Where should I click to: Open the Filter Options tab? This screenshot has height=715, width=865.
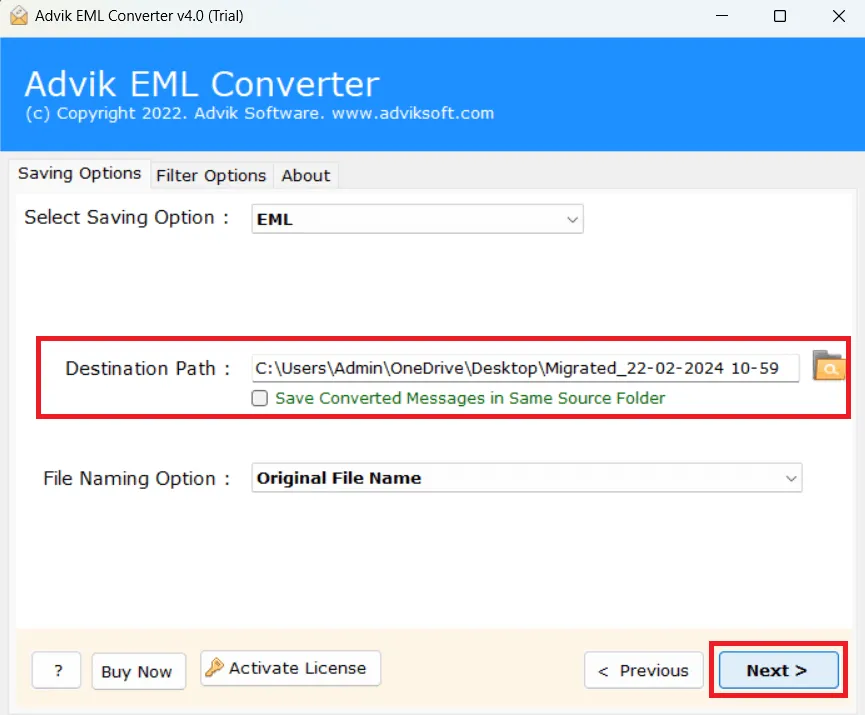(x=211, y=175)
